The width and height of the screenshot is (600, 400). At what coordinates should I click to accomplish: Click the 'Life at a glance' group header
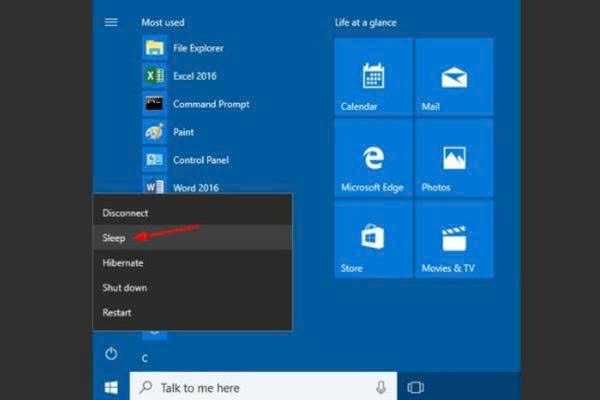tap(365, 23)
